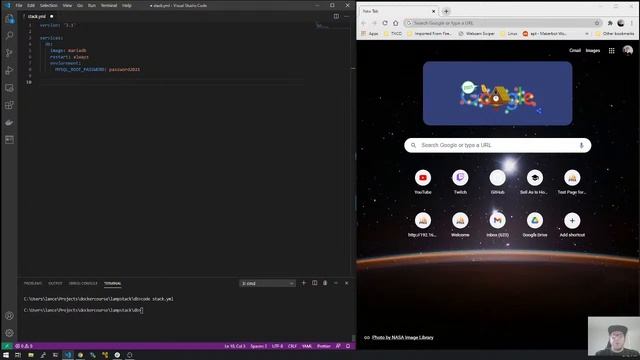This screenshot has height=360, width=640.
Task: Open notifications bell in VS Code status bar
Action: click(x=348, y=346)
